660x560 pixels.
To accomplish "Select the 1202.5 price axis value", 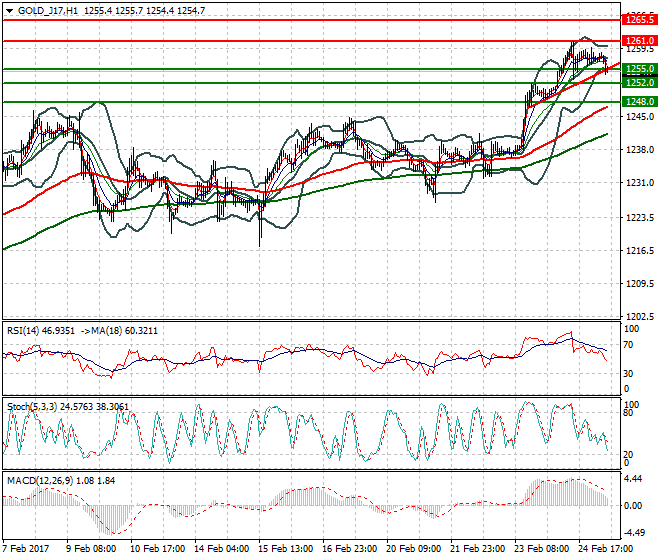I will 640,316.
